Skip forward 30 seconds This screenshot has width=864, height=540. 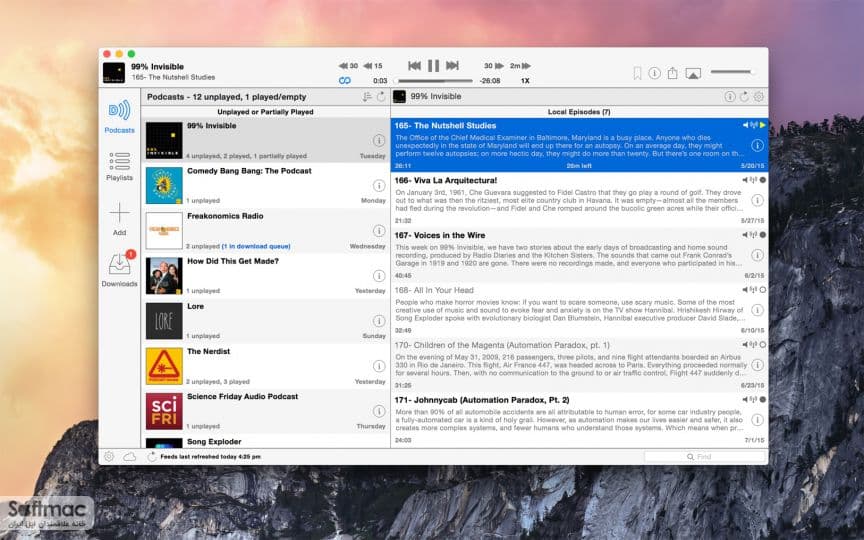[494, 66]
